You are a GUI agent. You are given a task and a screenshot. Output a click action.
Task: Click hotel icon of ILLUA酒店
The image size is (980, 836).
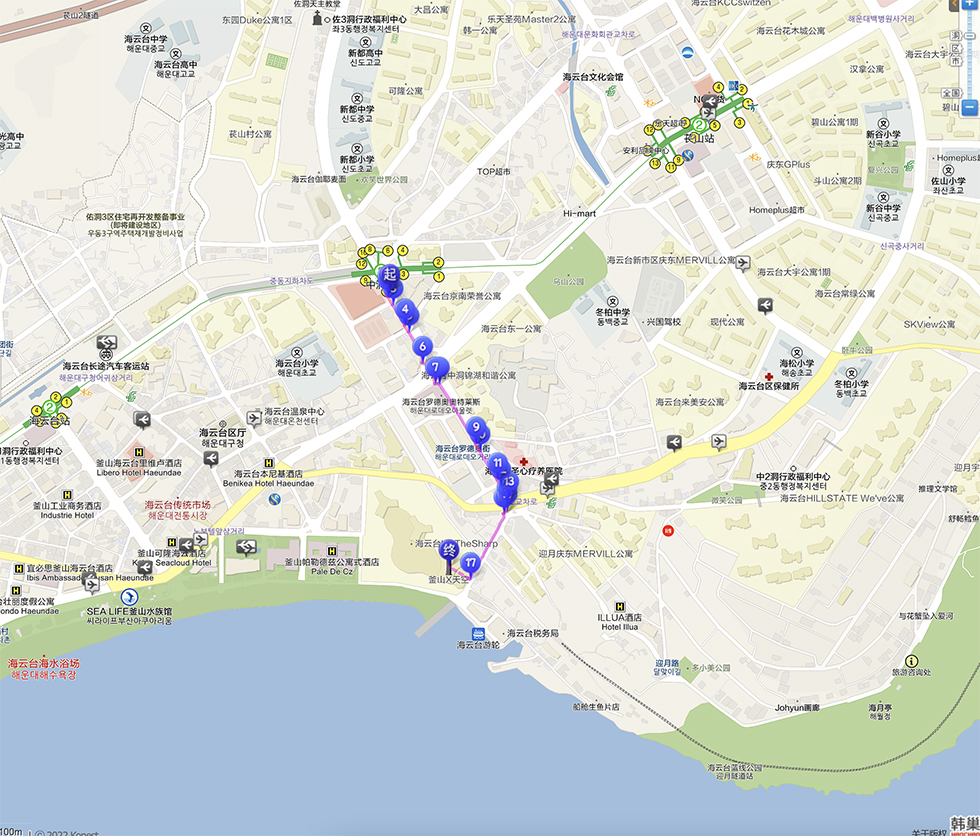(619, 606)
